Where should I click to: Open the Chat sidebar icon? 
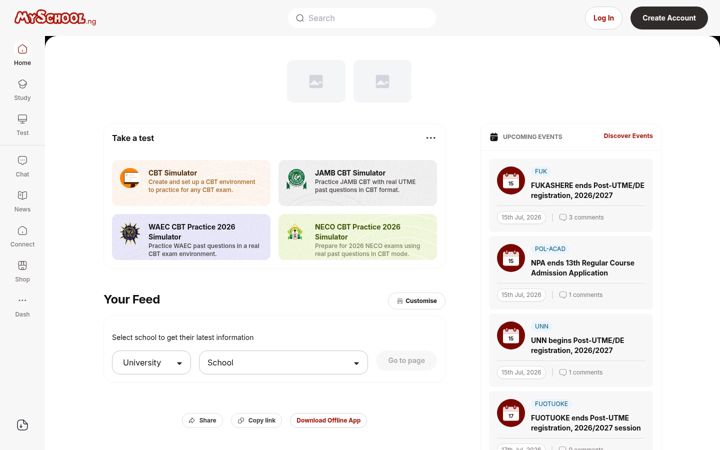pyautogui.click(x=22, y=160)
